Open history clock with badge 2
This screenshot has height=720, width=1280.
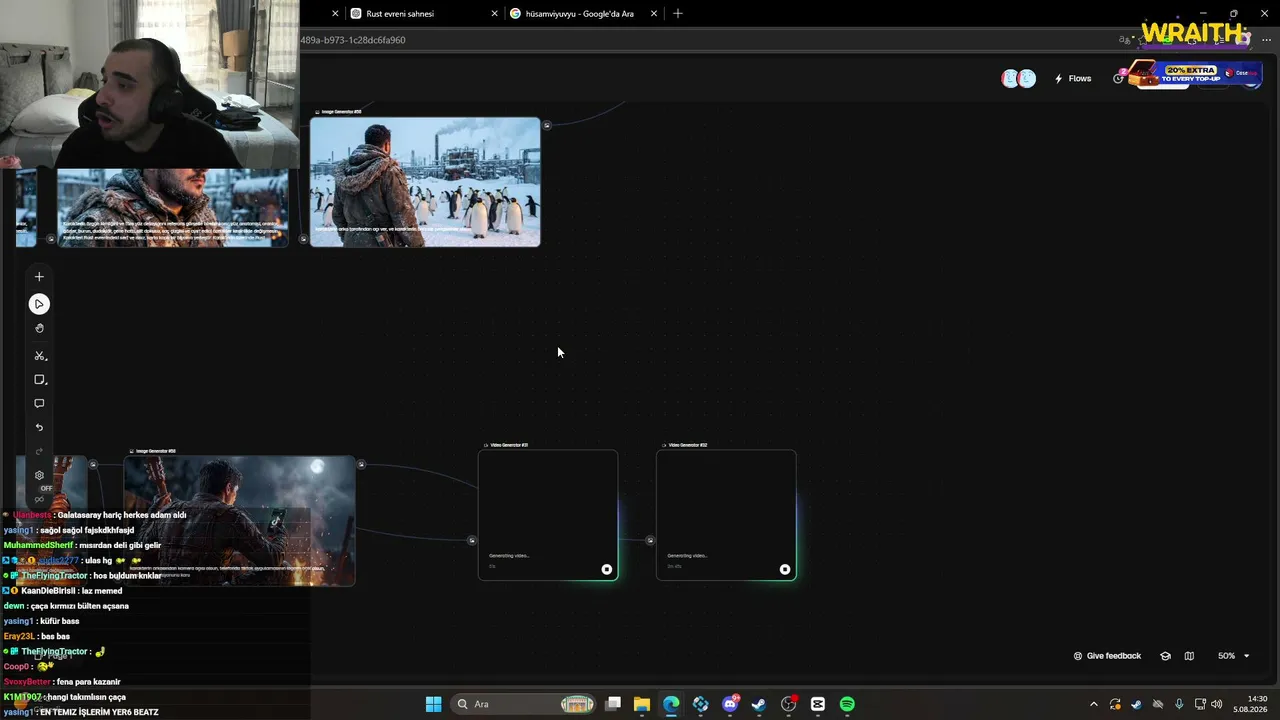pos(1119,78)
